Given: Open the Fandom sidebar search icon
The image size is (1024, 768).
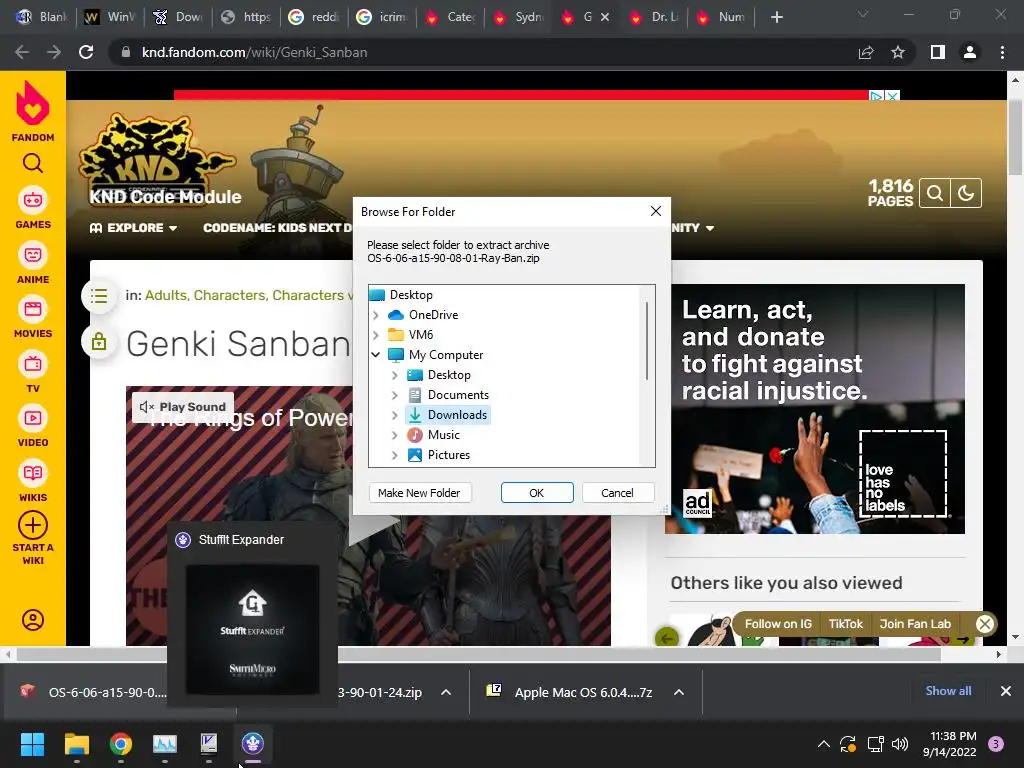Looking at the screenshot, I should pyautogui.click(x=33, y=163).
